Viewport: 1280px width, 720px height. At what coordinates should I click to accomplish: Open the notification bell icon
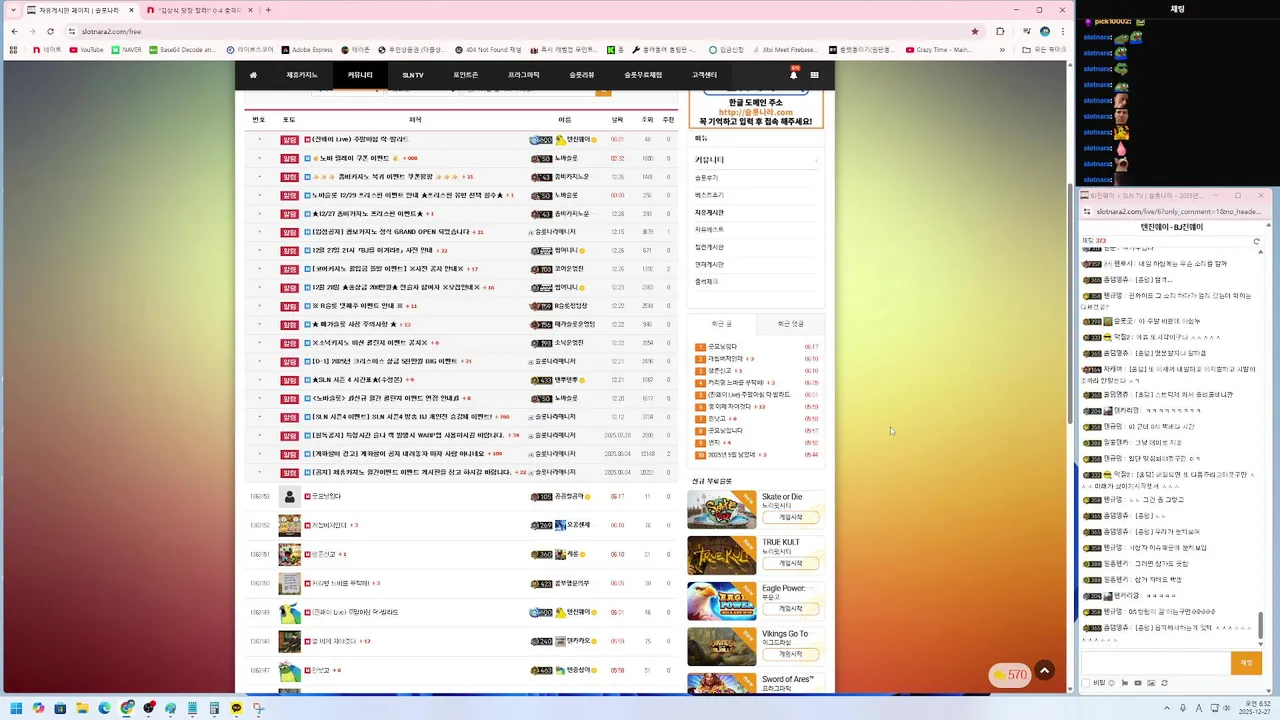[x=793, y=74]
